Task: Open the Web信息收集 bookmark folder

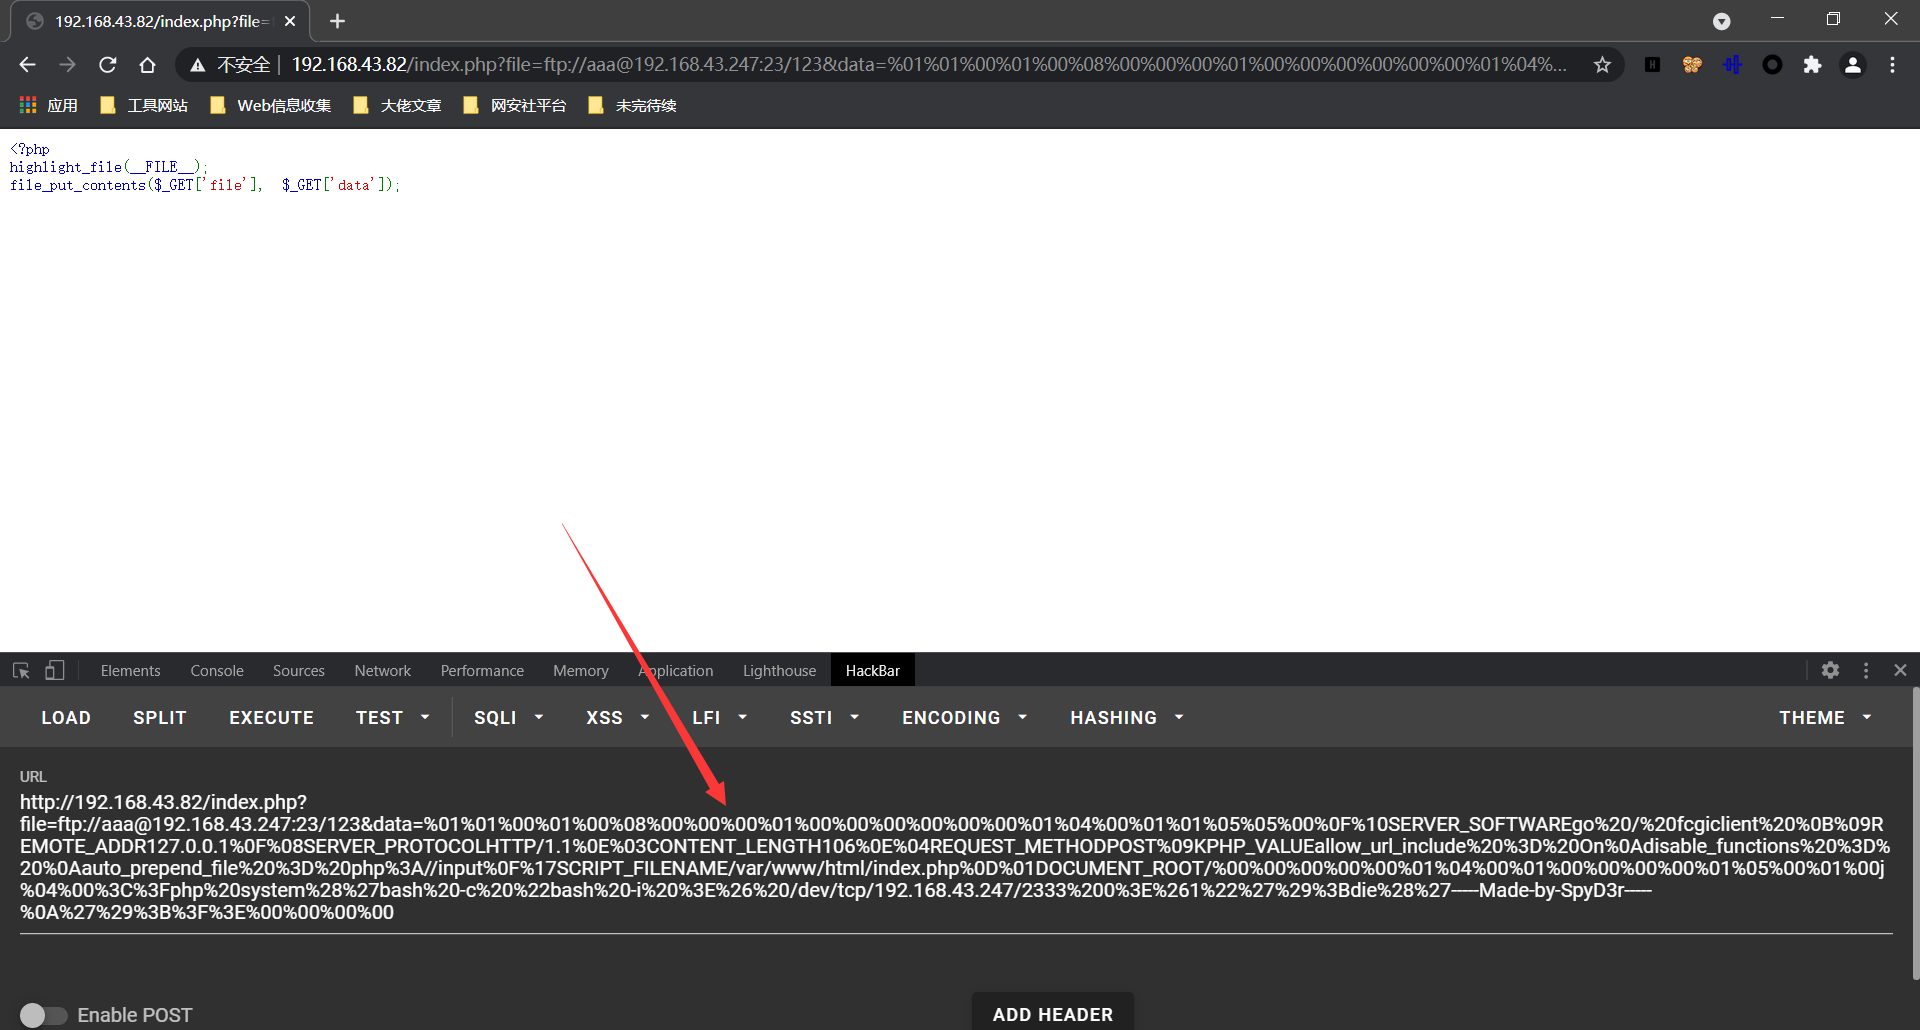Action: (x=271, y=105)
